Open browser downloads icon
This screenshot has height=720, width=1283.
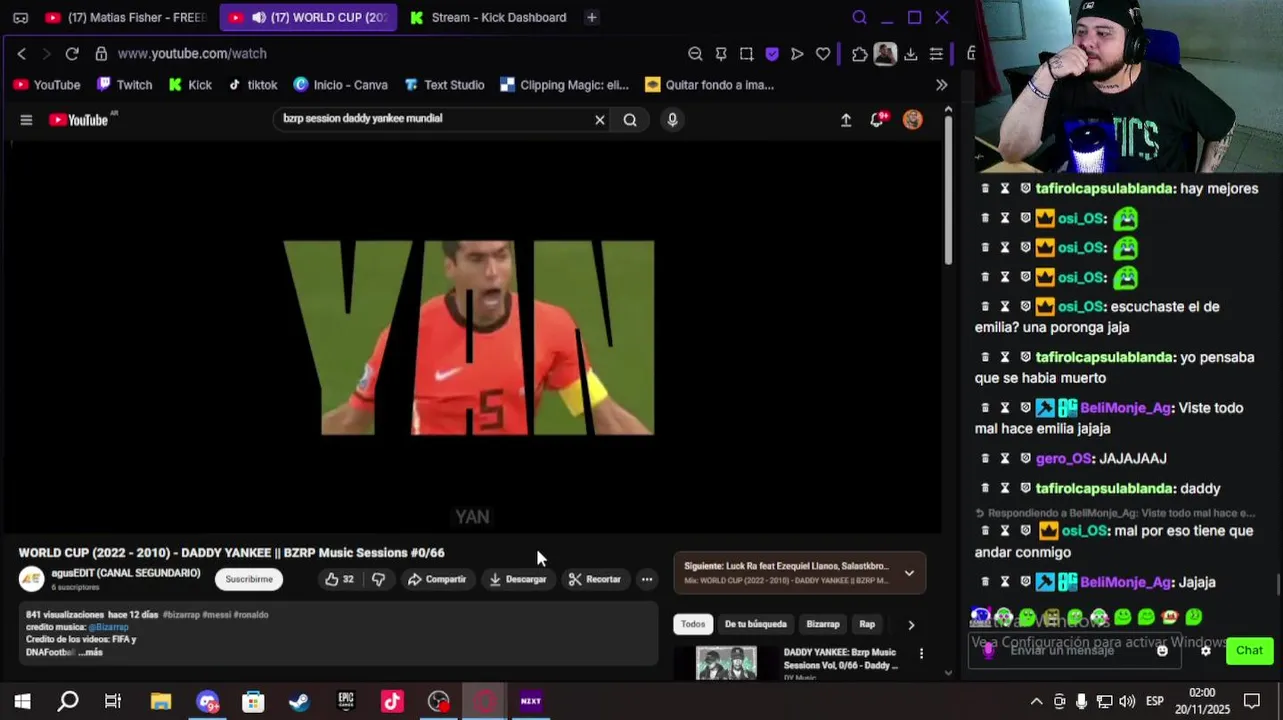click(910, 54)
